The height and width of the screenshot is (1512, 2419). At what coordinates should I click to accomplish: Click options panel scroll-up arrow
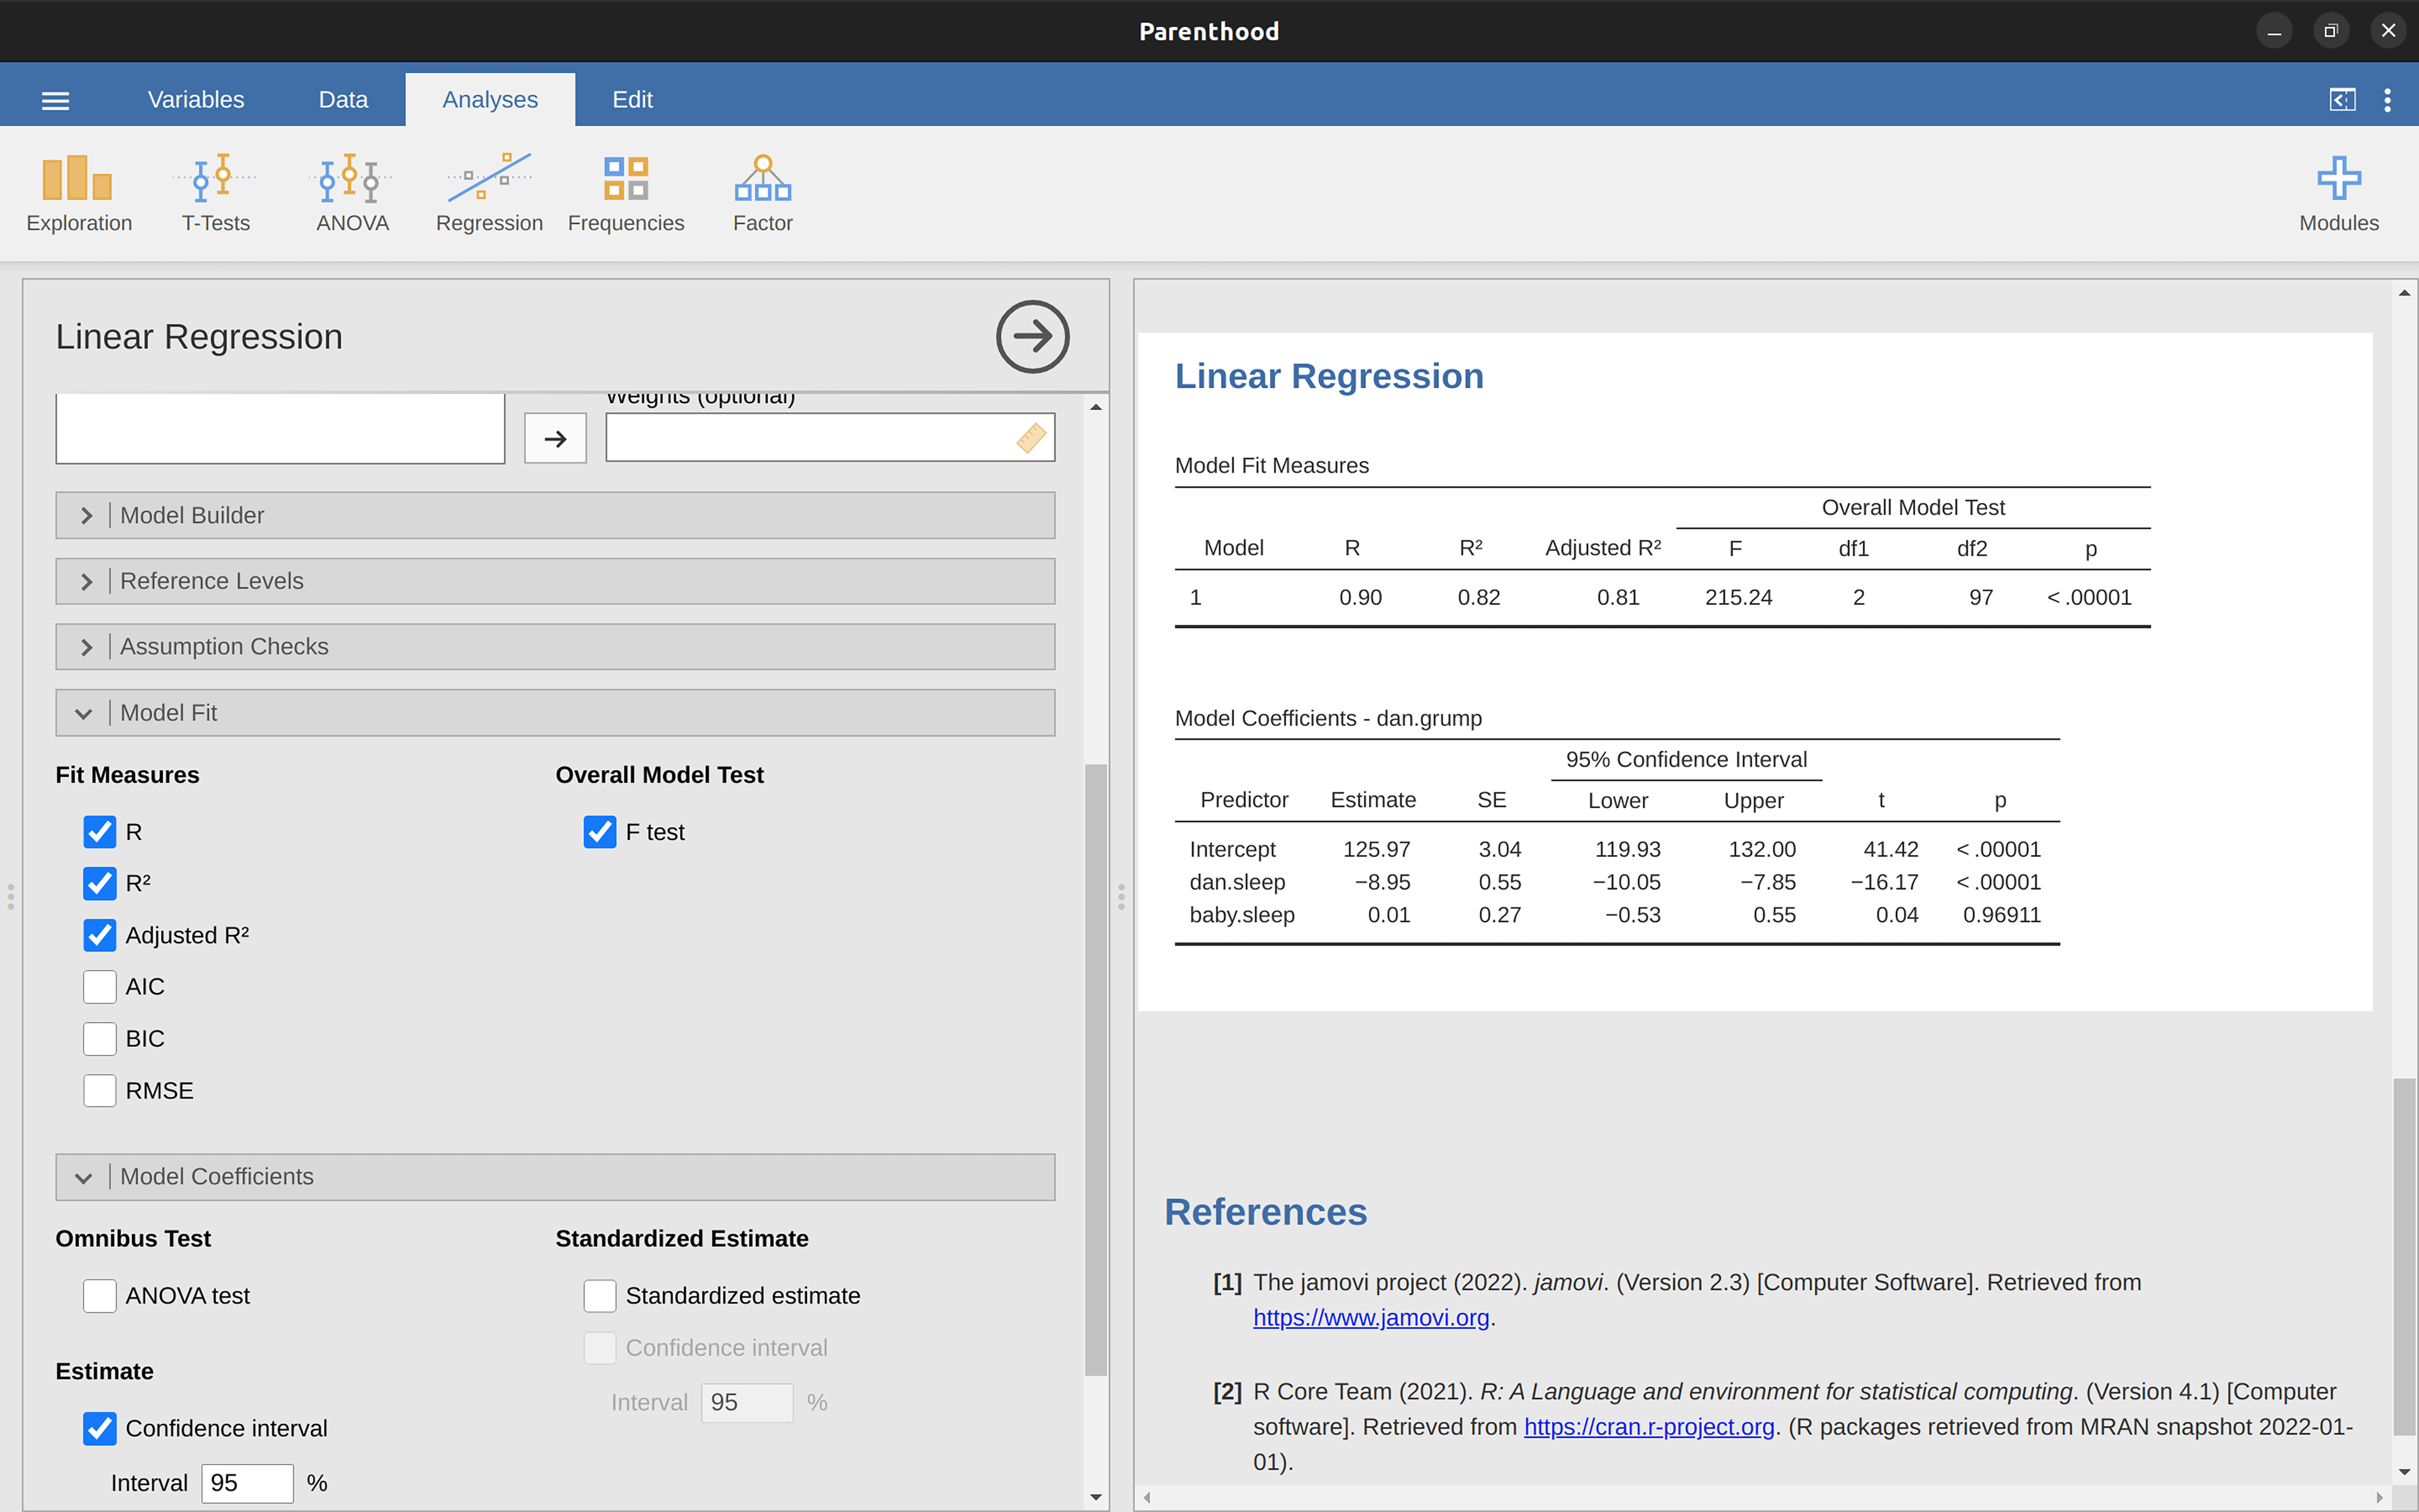pyautogui.click(x=1096, y=407)
